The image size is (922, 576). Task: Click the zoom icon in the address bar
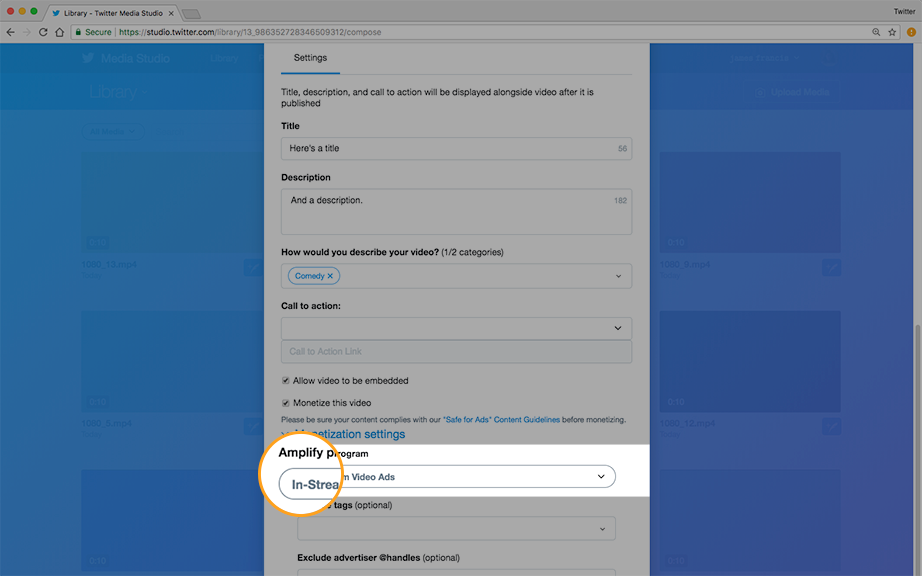pos(876,31)
